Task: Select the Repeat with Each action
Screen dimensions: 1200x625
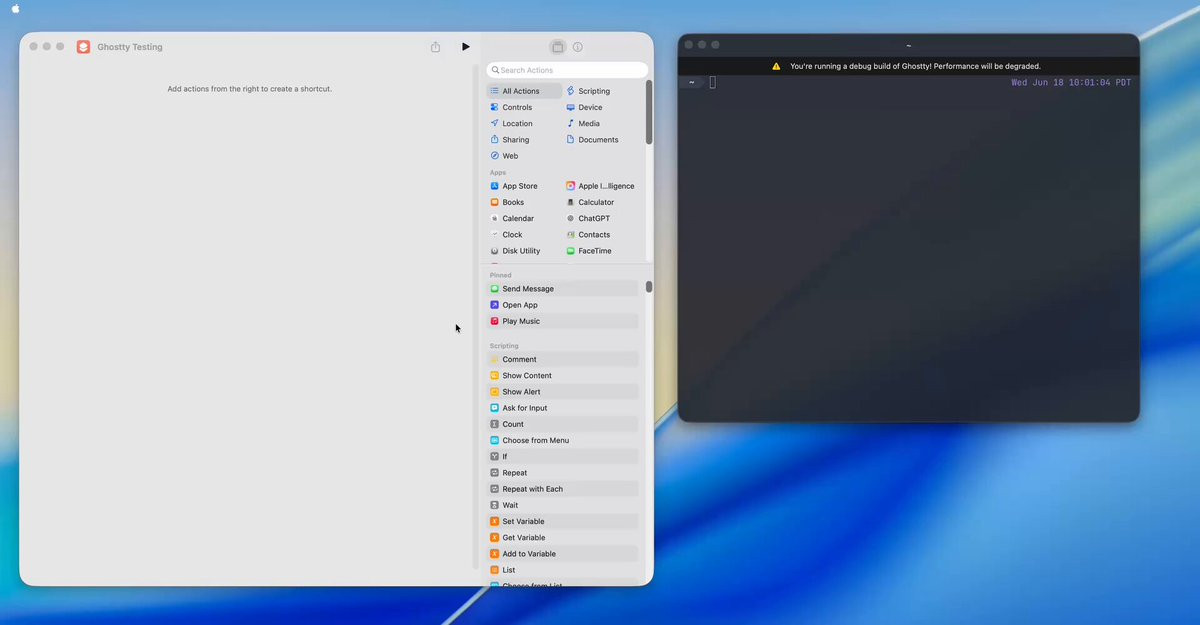Action: 562,489
